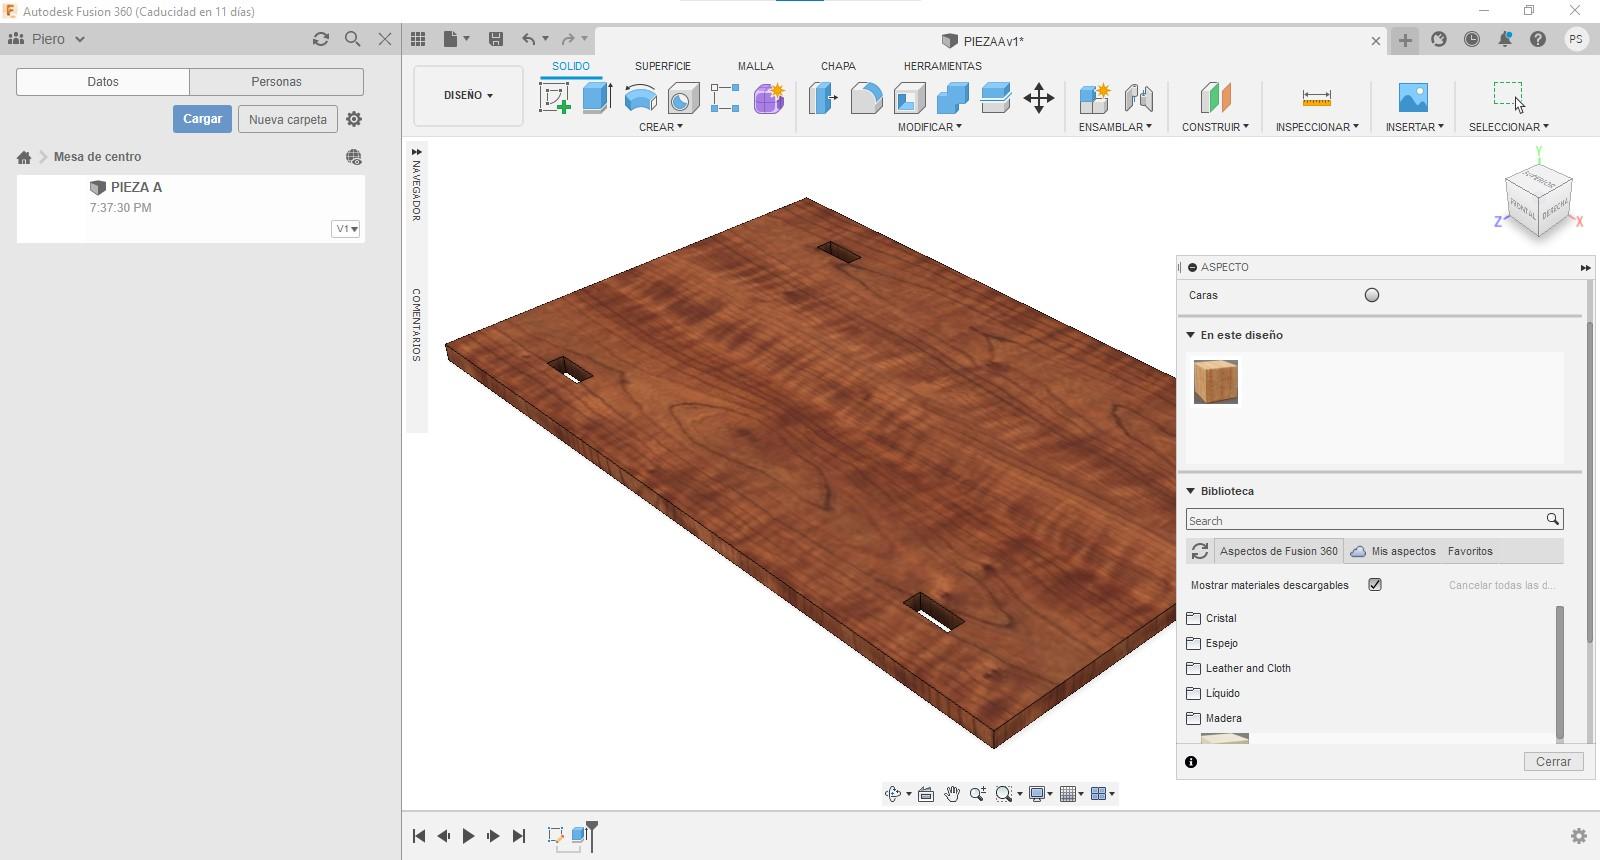Select the Offset Plane construct tool

click(x=1215, y=98)
